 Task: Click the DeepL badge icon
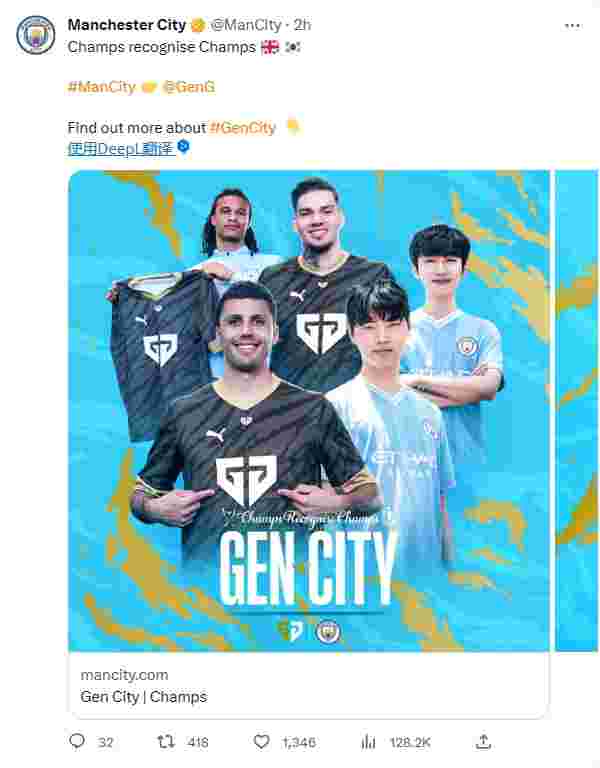pyautogui.click(x=183, y=146)
